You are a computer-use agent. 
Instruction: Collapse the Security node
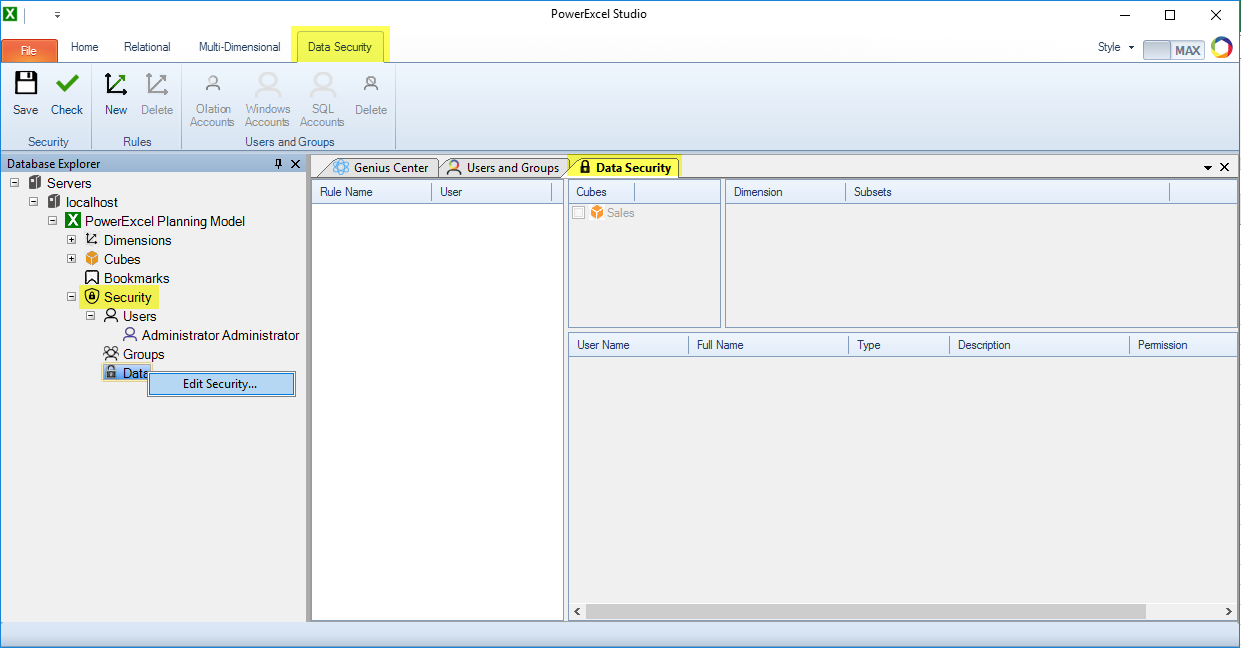pyautogui.click(x=72, y=297)
